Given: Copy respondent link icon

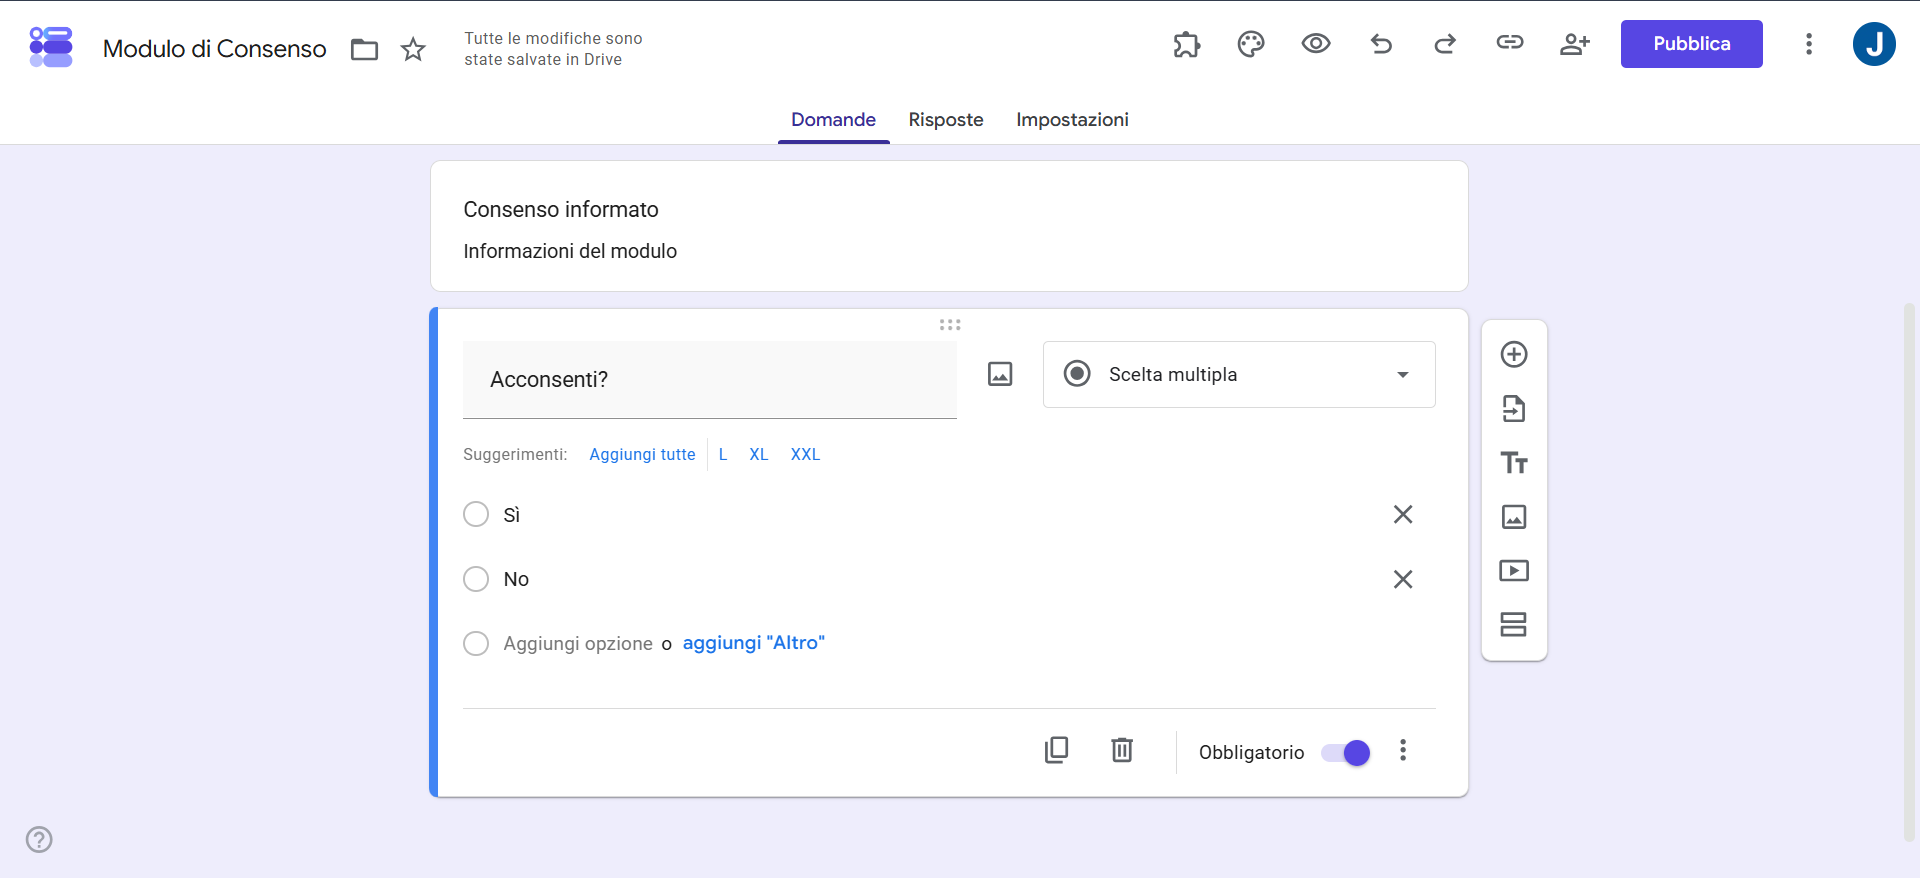Looking at the screenshot, I should point(1510,42).
